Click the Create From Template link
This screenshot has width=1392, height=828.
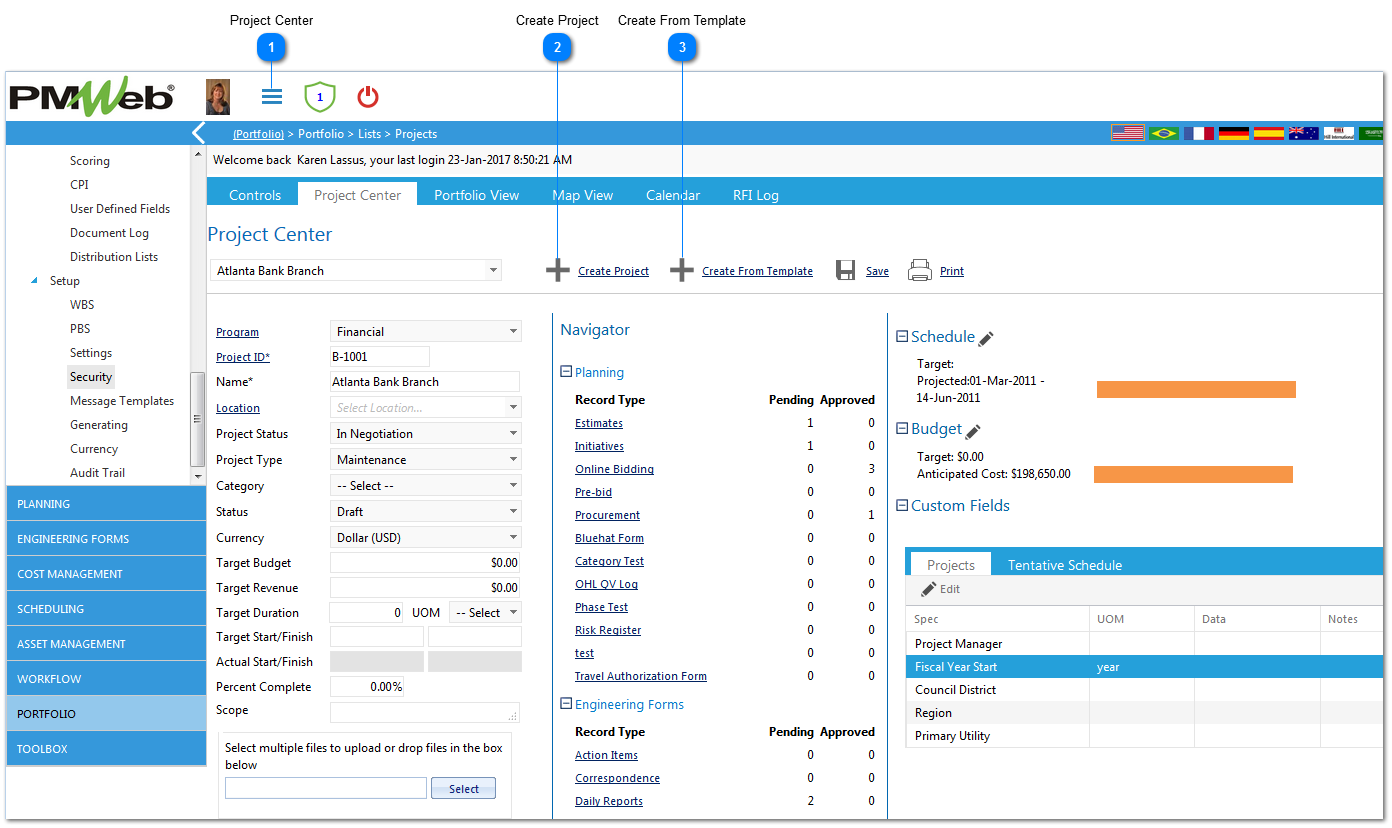pyautogui.click(x=757, y=271)
